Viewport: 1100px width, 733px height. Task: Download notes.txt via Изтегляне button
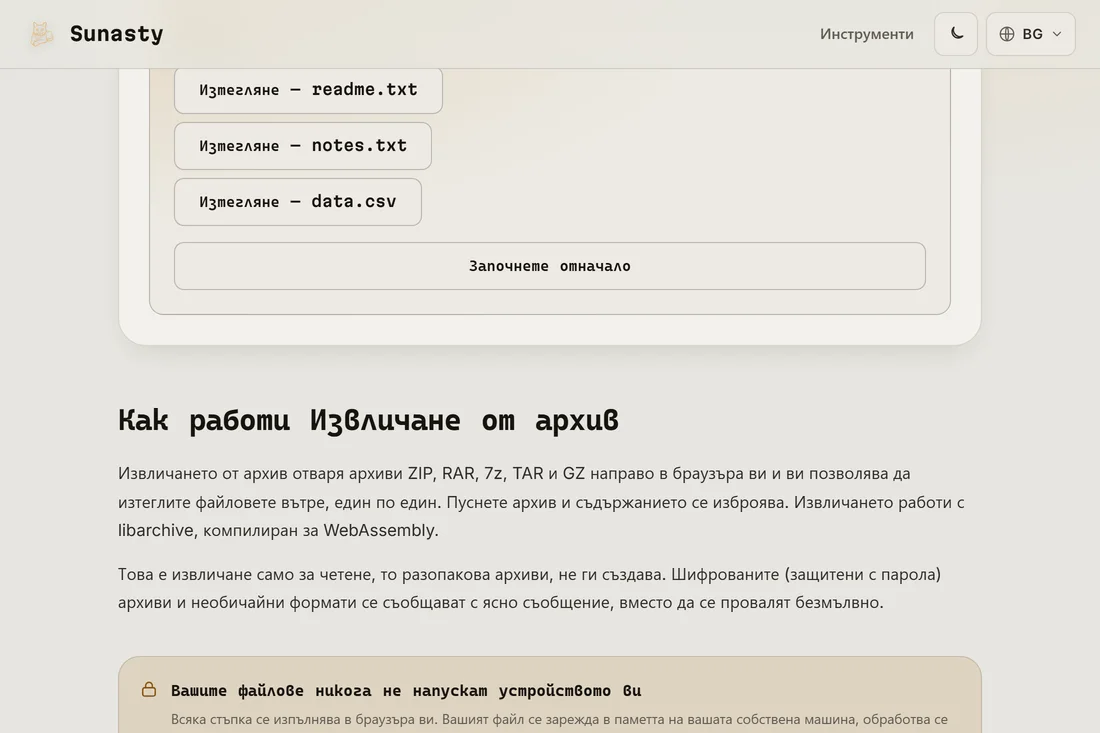click(302, 146)
